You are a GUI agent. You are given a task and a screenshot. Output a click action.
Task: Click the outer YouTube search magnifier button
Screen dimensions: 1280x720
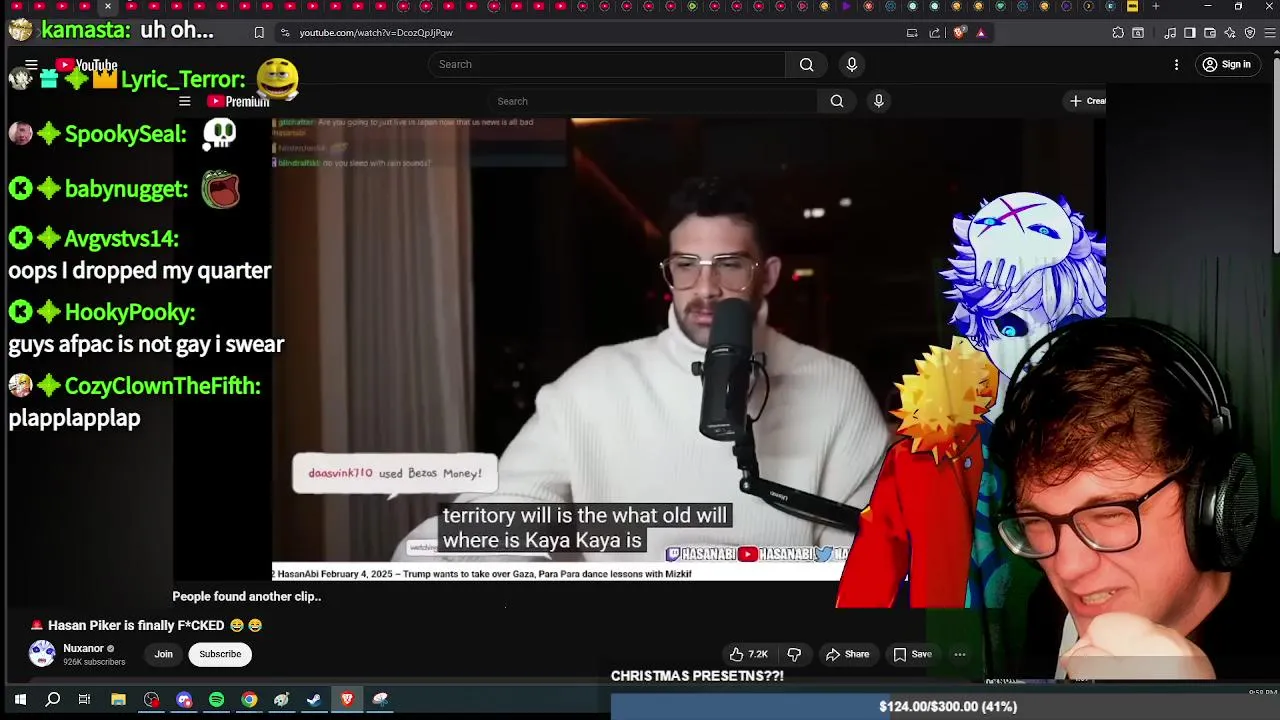[806, 65]
